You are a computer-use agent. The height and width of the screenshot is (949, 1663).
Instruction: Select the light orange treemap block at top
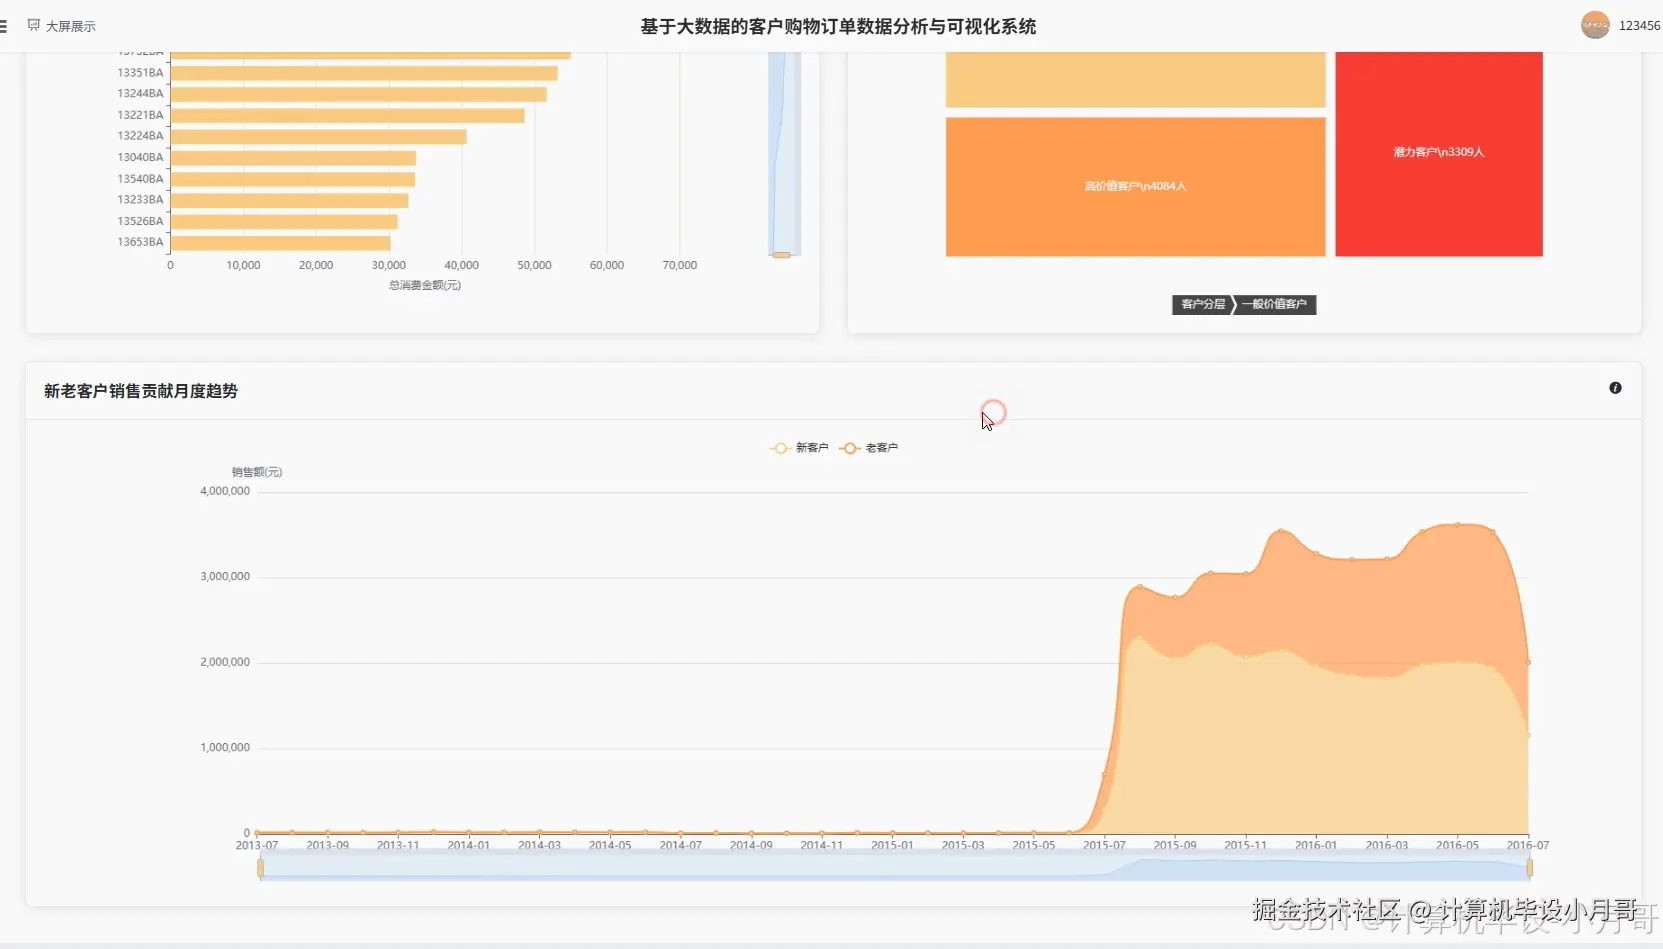[x=1135, y=80]
